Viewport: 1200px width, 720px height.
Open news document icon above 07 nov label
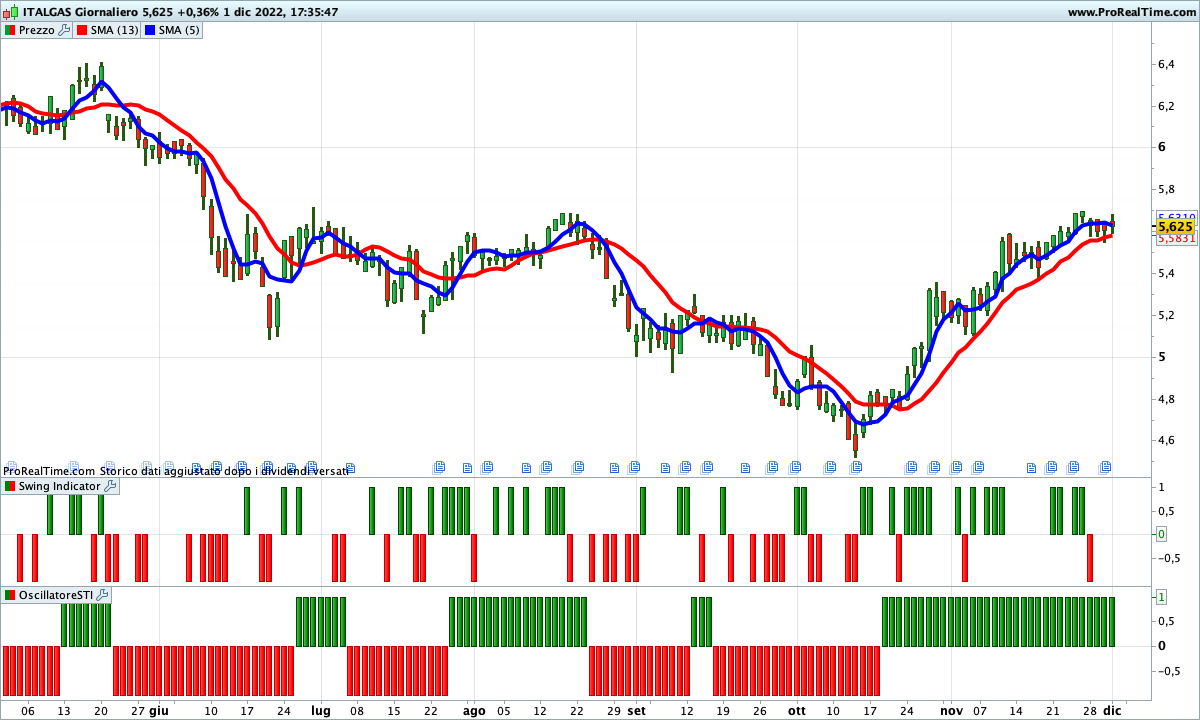(978, 466)
